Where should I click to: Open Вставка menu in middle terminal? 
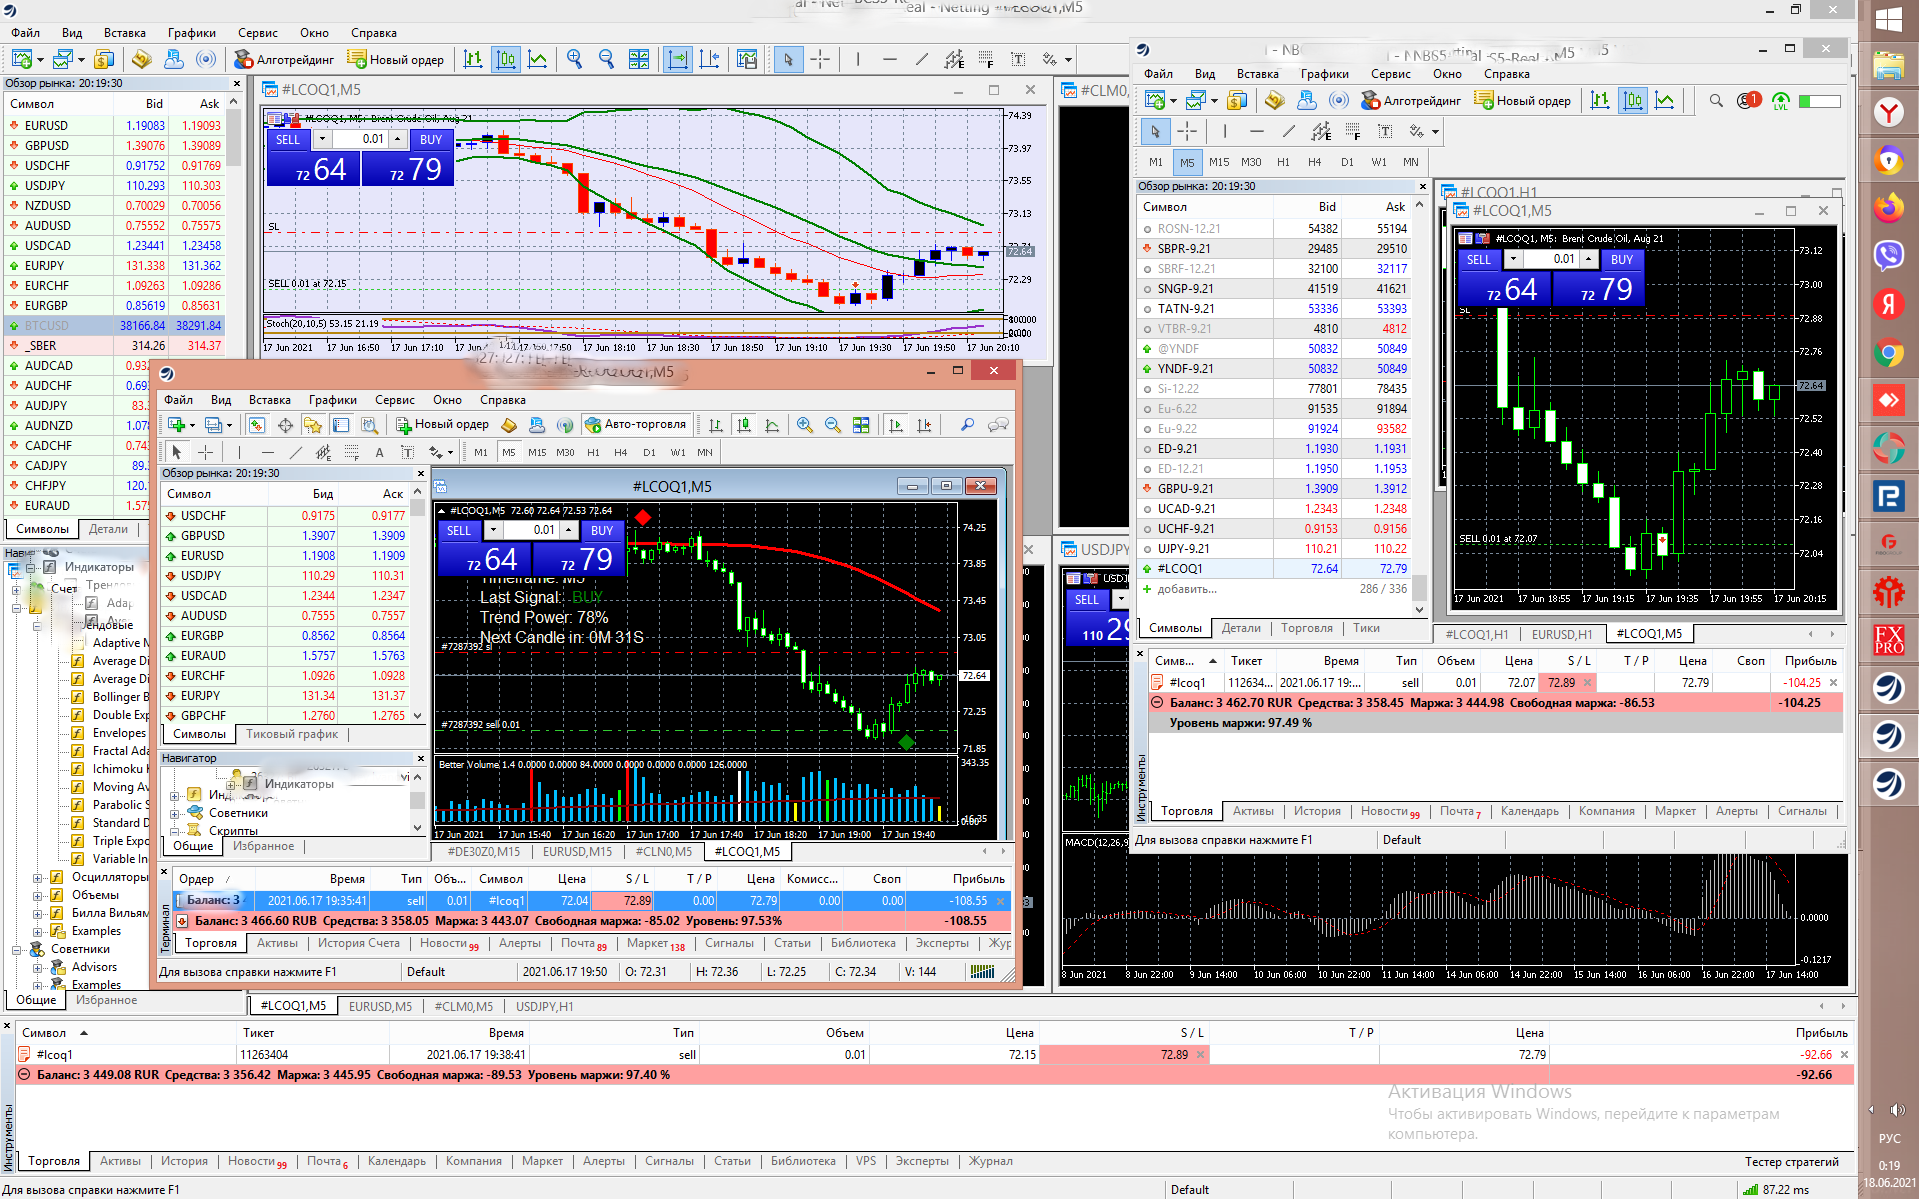270,400
